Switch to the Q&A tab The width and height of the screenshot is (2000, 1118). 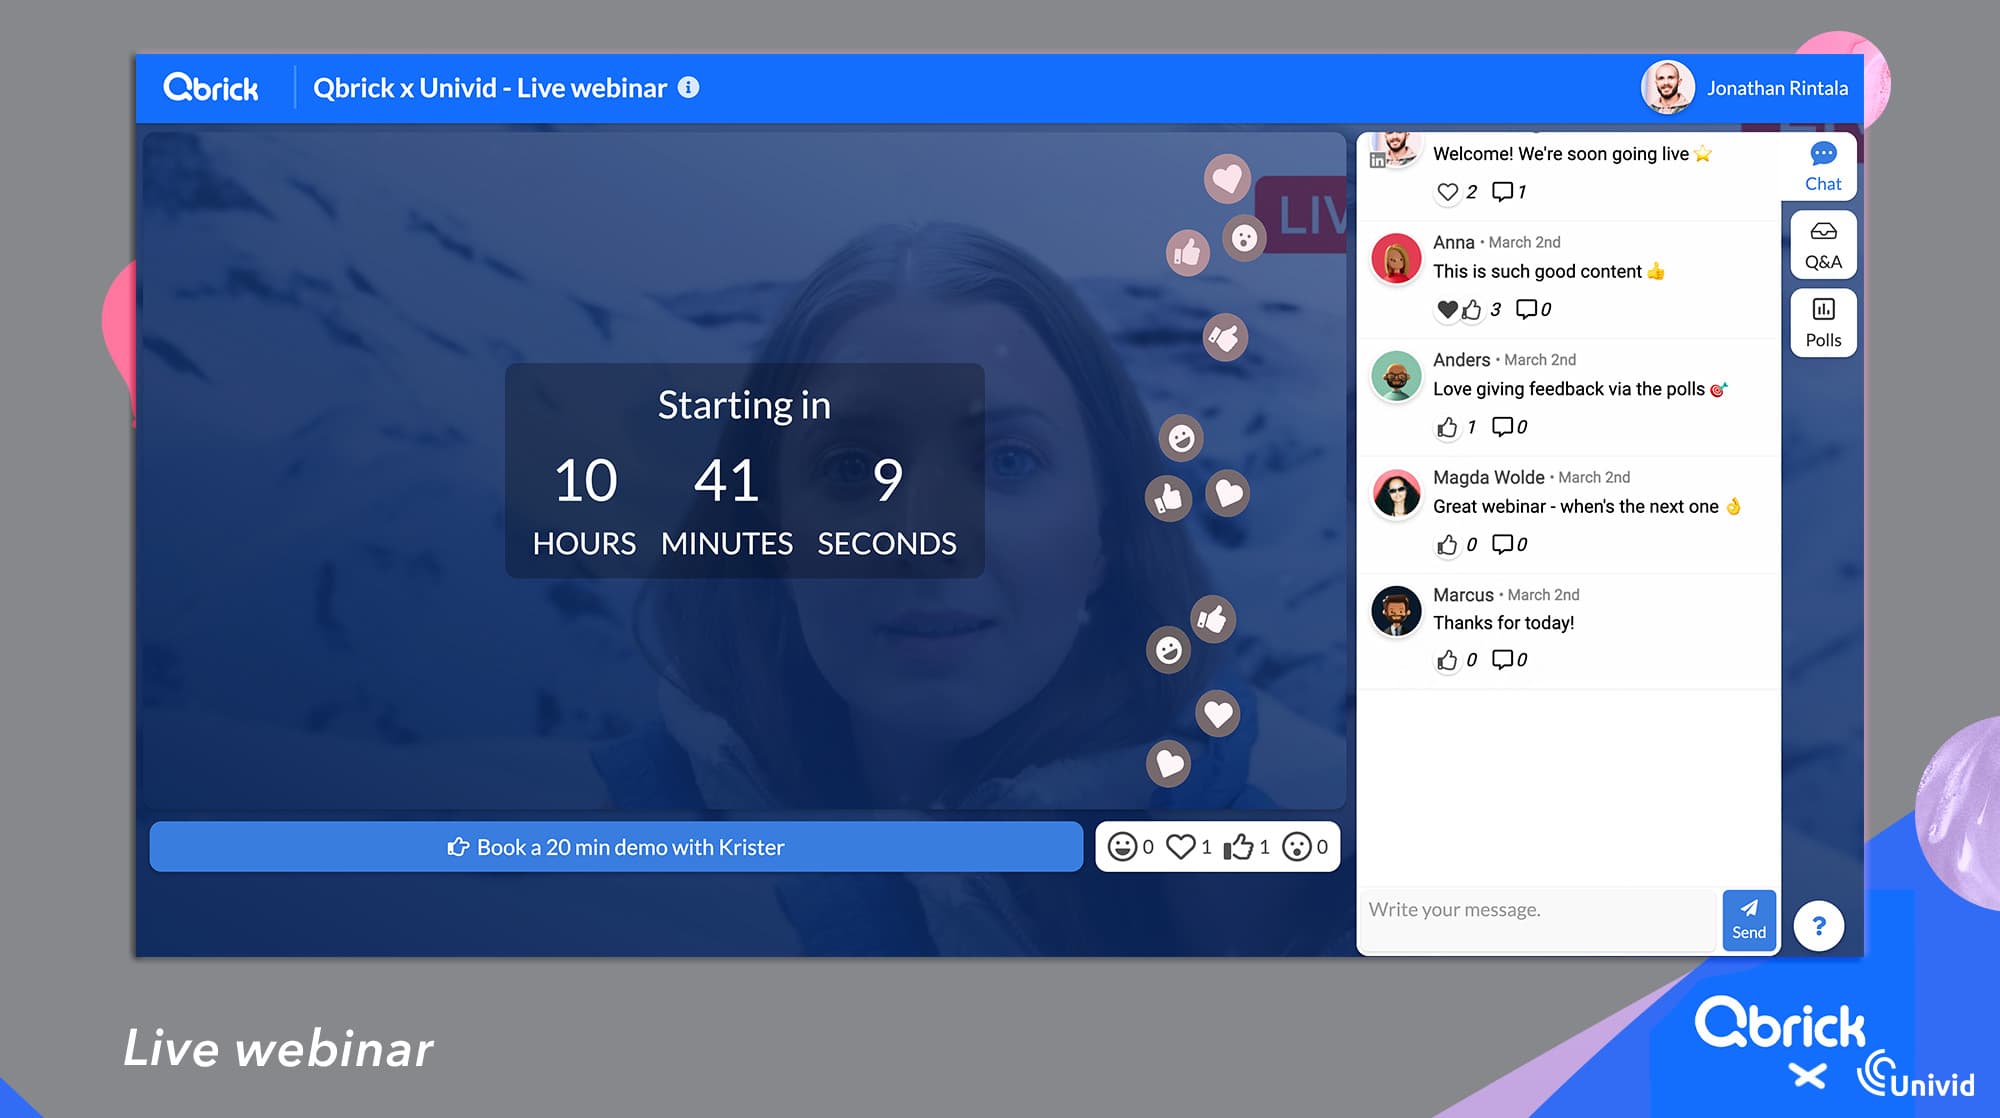[1822, 245]
